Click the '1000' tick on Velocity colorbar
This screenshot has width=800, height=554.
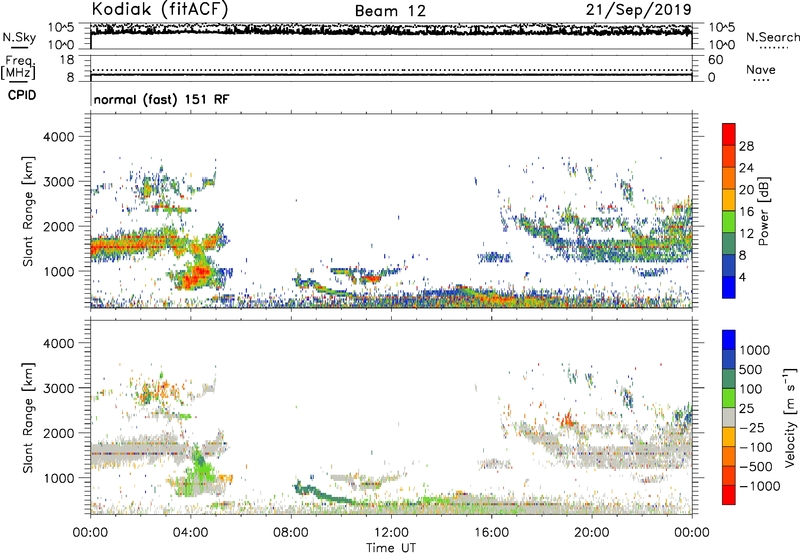point(755,350)
